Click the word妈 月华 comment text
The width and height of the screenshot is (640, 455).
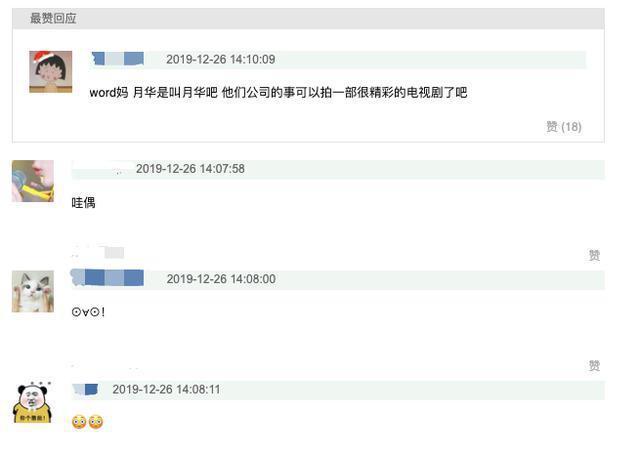pos(278,93)
